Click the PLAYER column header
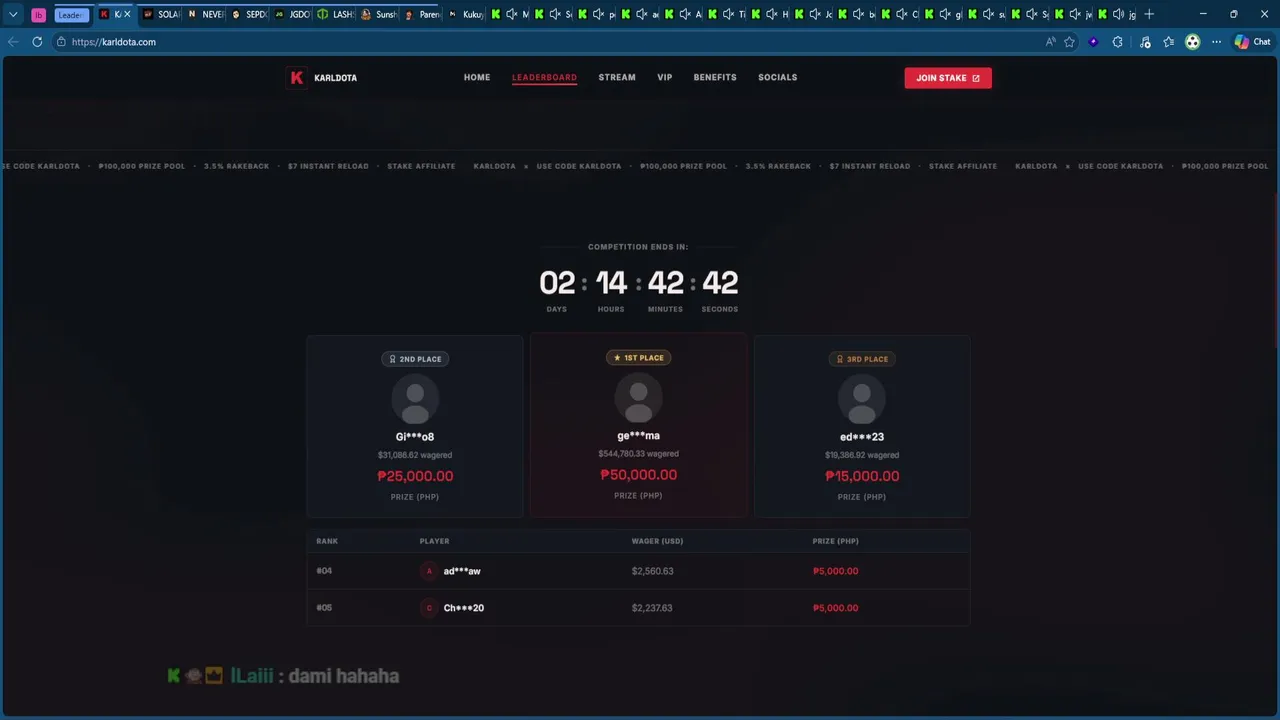This screenshot has width=1280, height=720. tap(434, 541)
